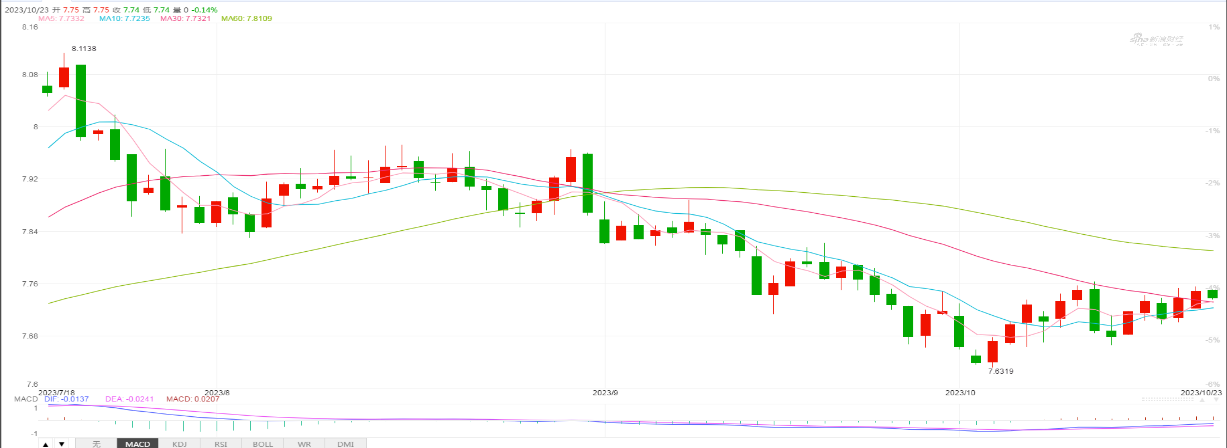This screenshot has width=1227, height=448.
Task: Select the MA30 legend entry
Action: click(188, 19)
